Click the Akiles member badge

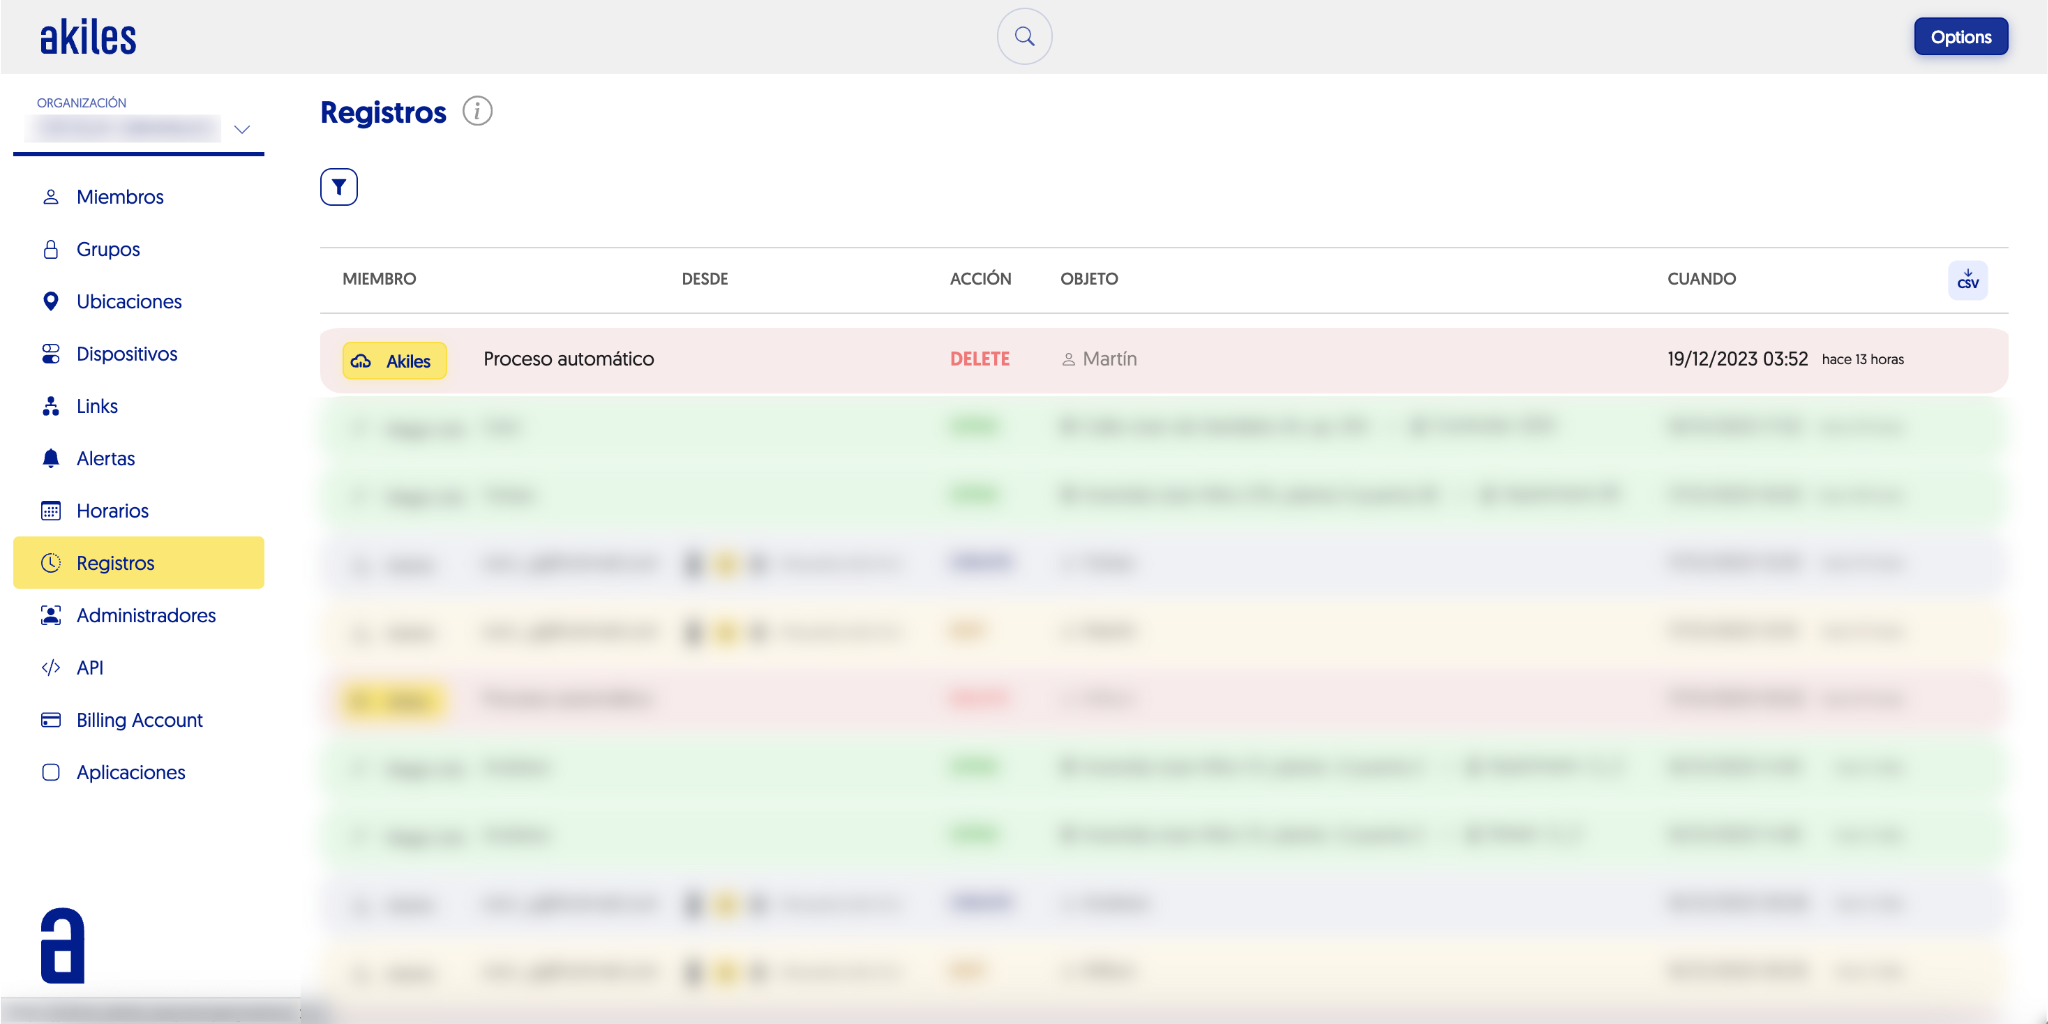[395, 361]
